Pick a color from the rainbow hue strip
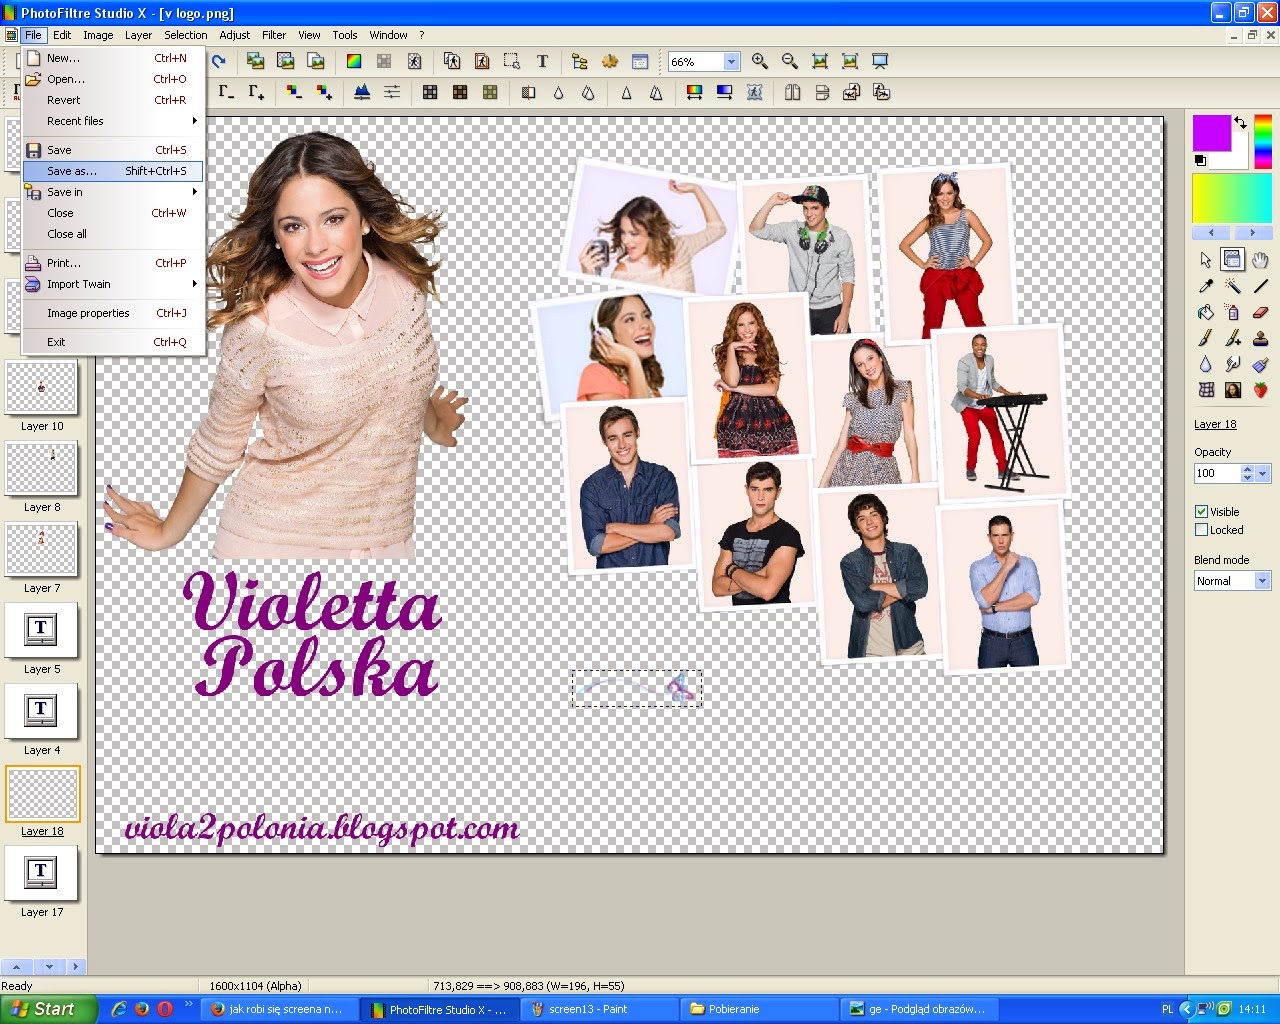Image resolution: width=1280 pixels, height=1024 pixels. click(x=1263, y=141)
